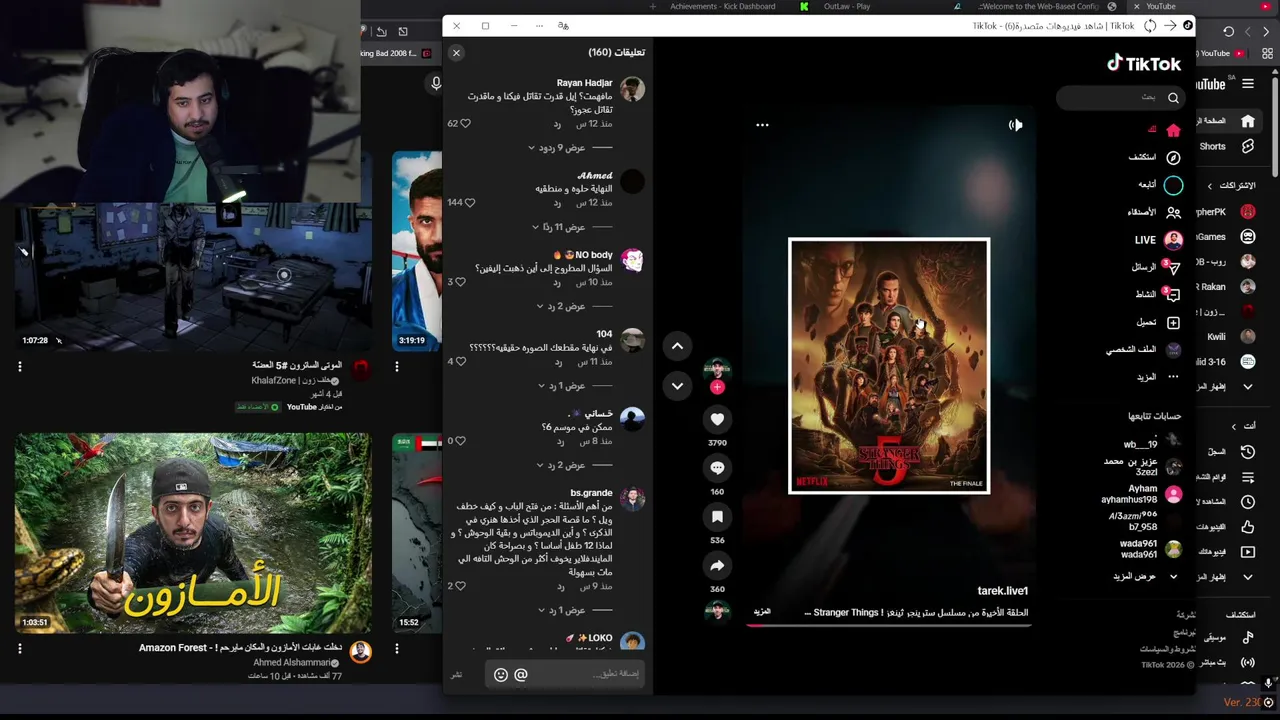Follow the creator with red plus badge
The image size is (1280, 720).
pyautogui.click(x=717, y=387)
